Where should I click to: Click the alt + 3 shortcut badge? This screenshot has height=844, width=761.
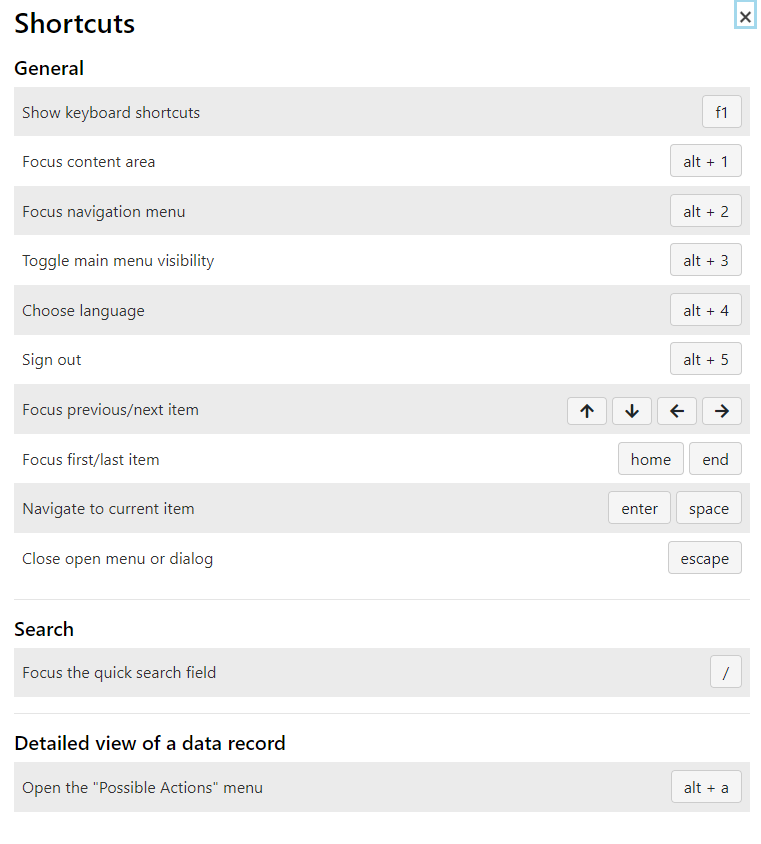pyautogui.click(x=706, y=261)
